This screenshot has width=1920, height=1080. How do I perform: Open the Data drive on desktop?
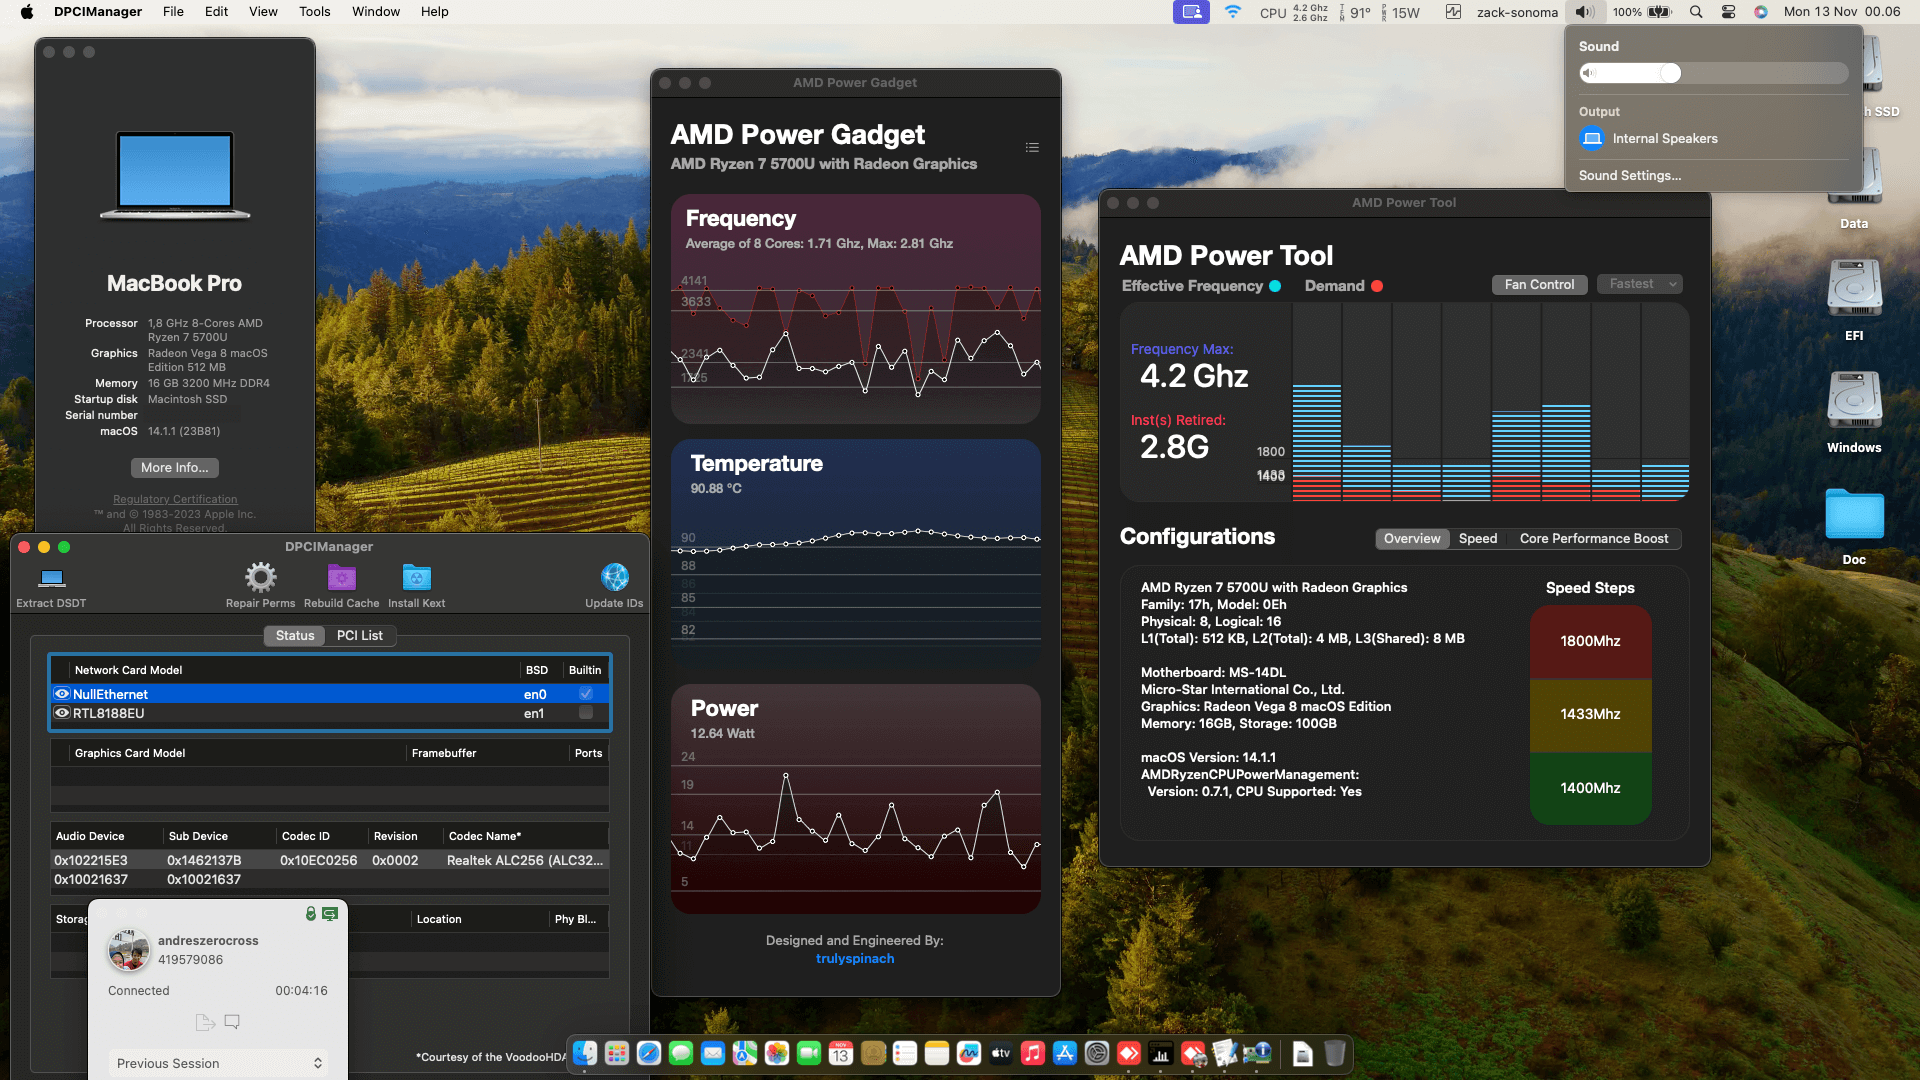pyautogui.click(x=1854, y=178)
